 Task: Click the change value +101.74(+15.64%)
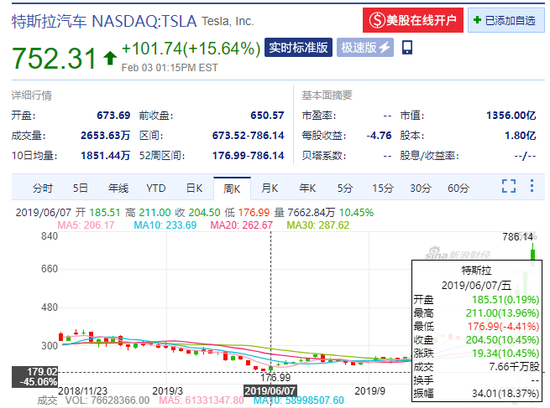pos(191,48)
